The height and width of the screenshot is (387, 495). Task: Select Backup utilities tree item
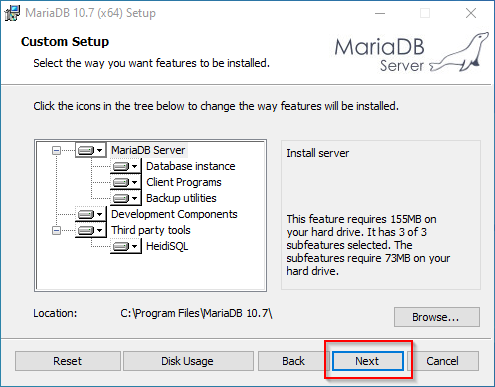pos(181,198)
